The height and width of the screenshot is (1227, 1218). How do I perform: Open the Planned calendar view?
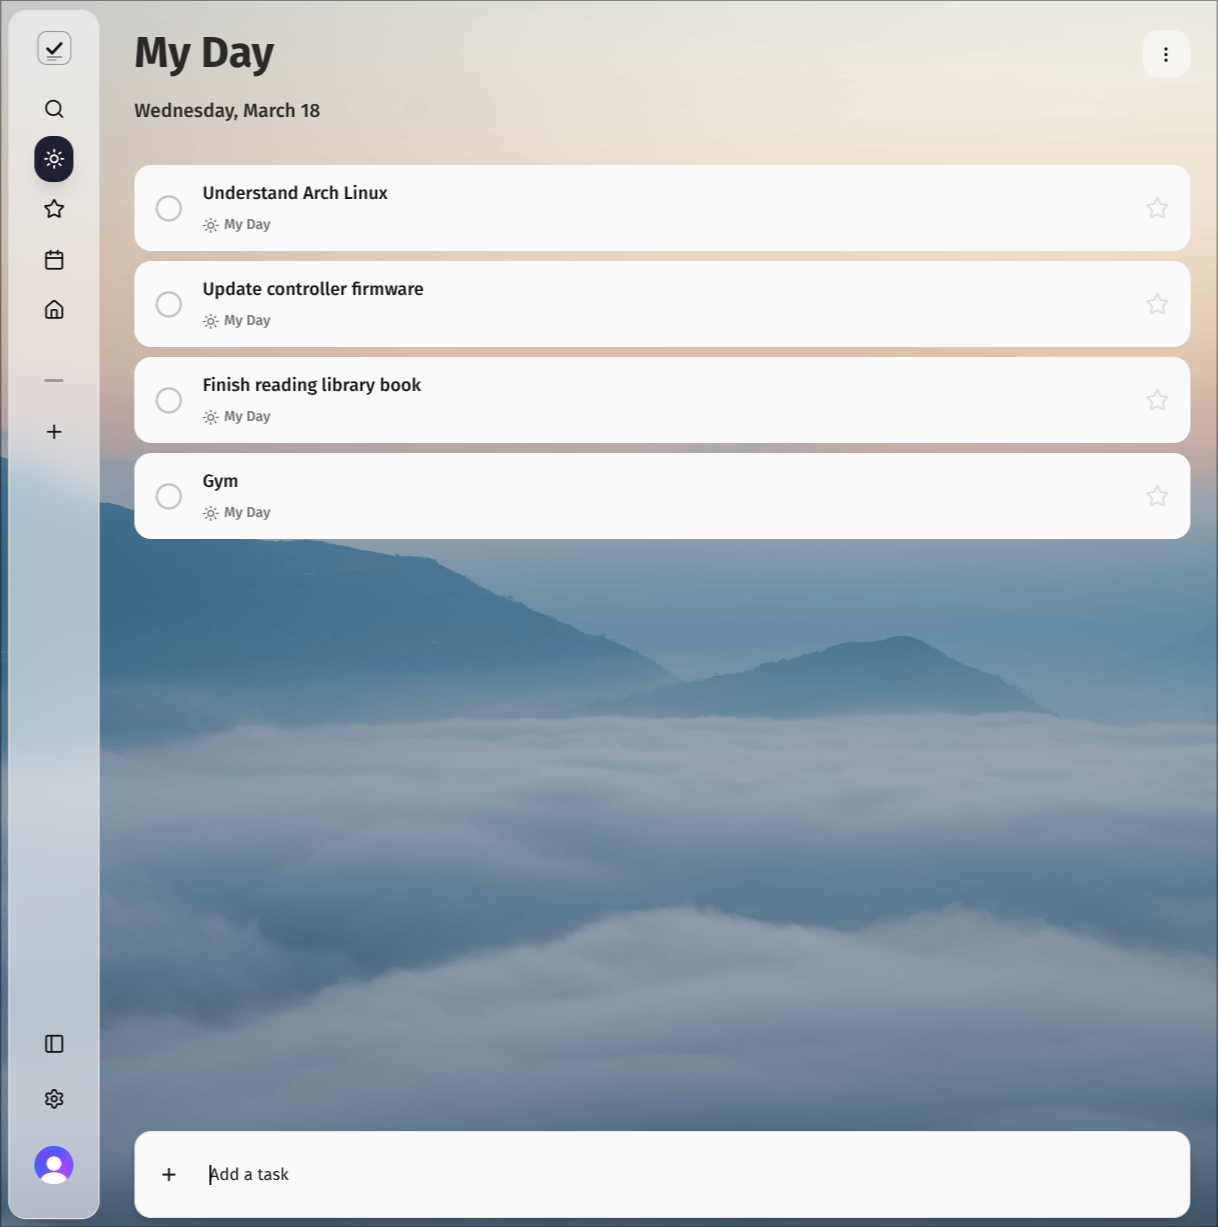coord(54,260)
